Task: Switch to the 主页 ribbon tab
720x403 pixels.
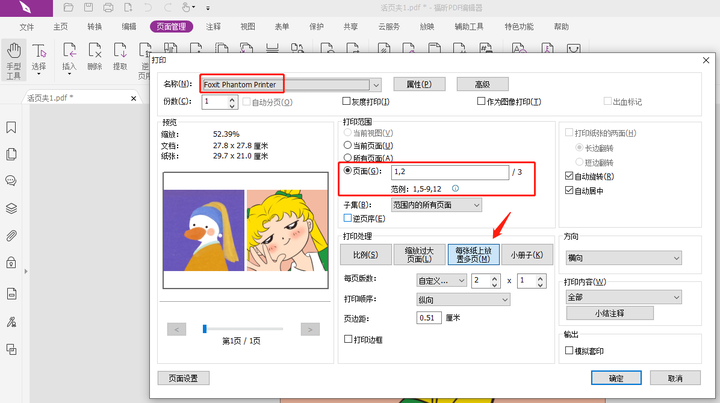Action: click(x=60, y=27)
